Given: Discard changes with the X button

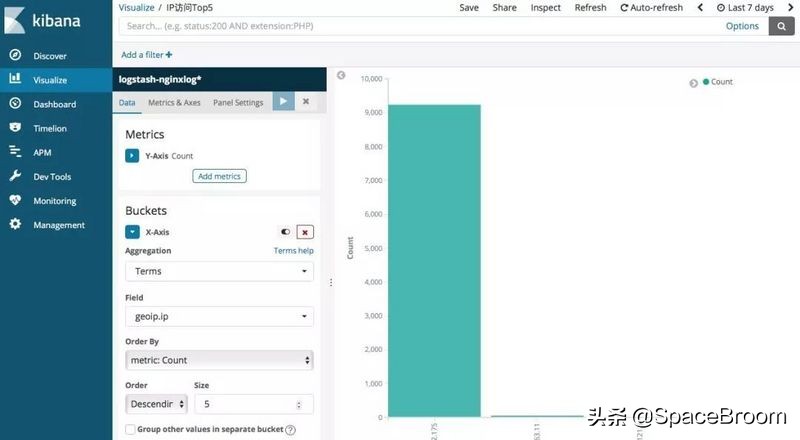Looking at the screenshot, I should (306, 101).
